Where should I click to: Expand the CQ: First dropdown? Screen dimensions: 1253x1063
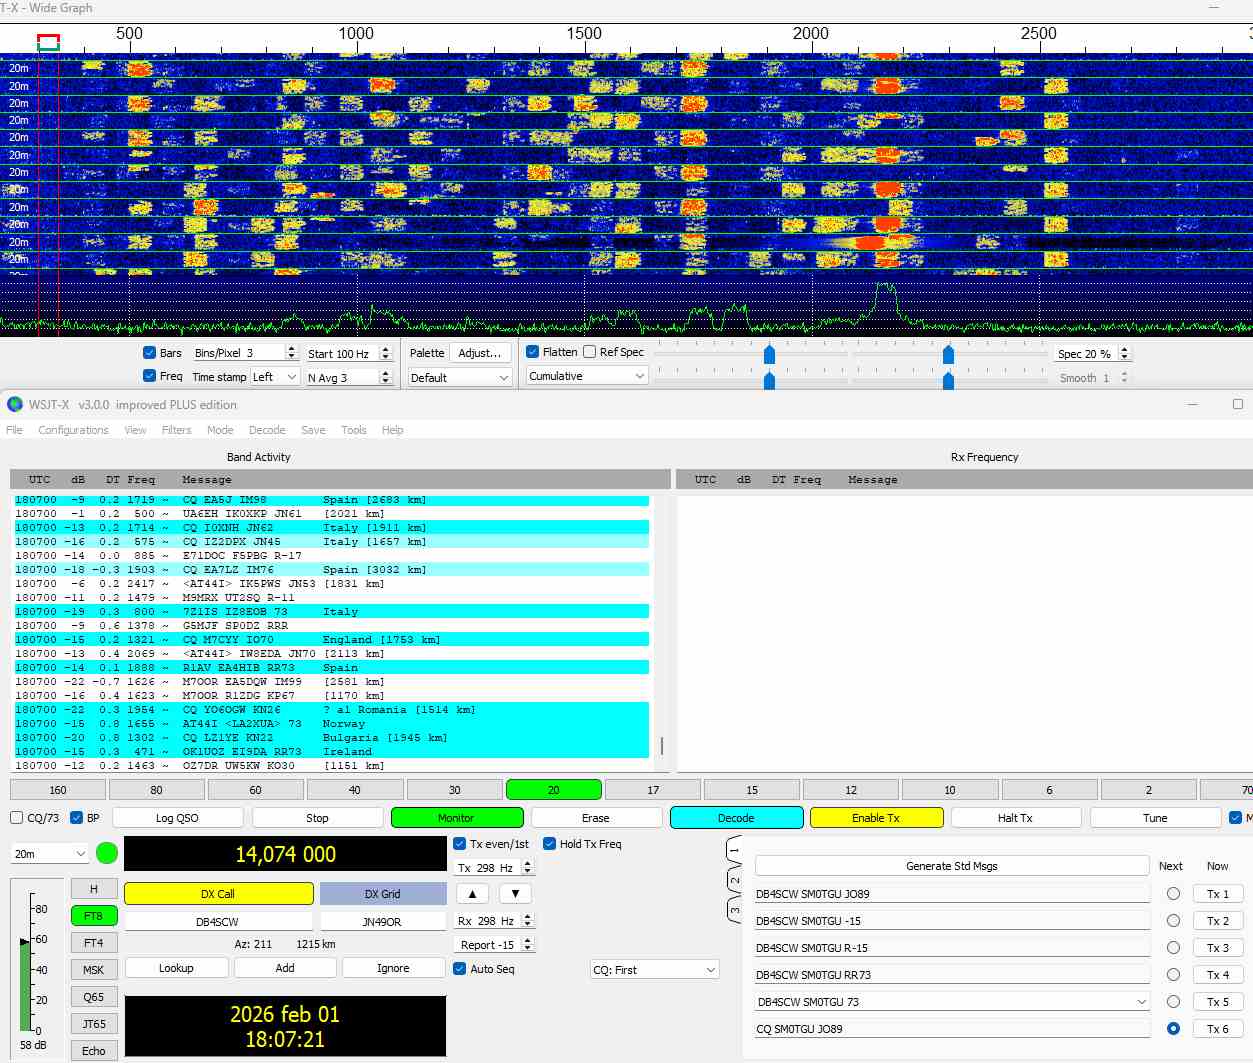(655, 970)
